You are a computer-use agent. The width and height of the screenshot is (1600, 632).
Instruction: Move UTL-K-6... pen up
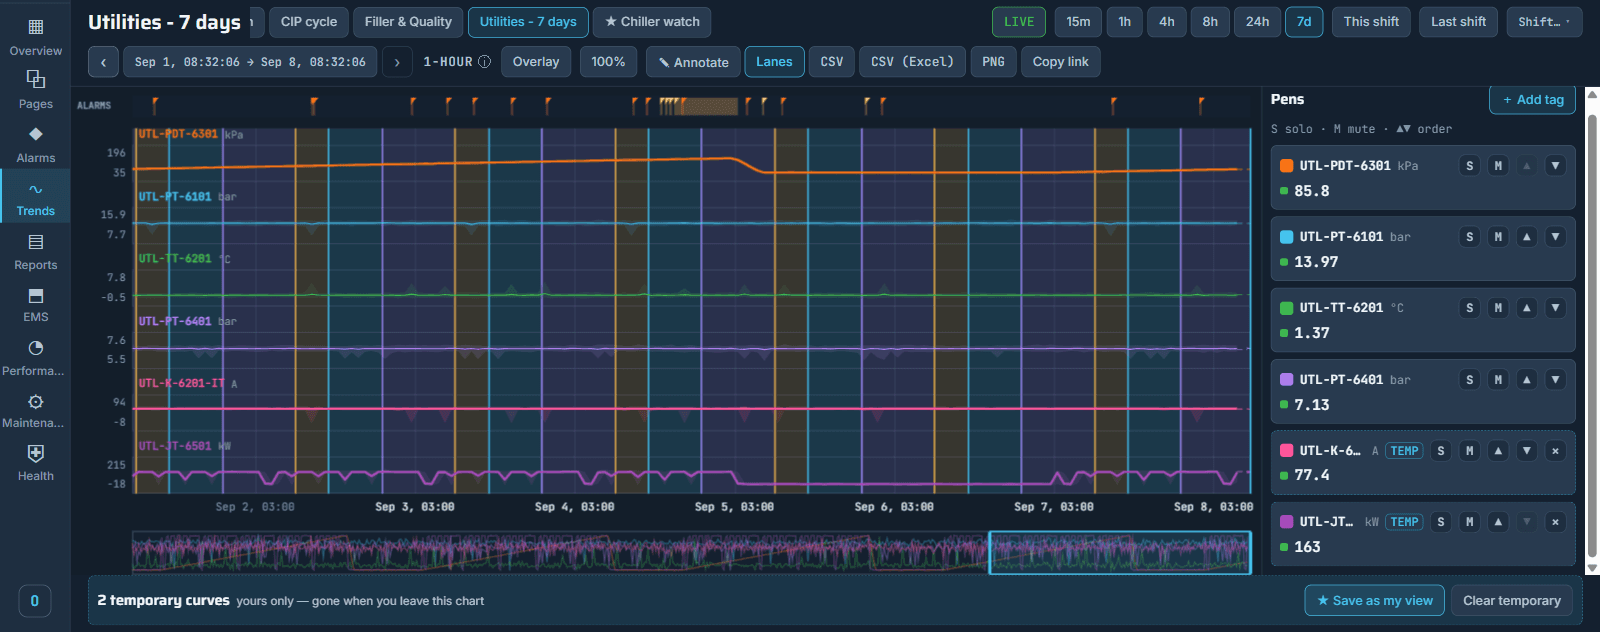coord(1497,451)
